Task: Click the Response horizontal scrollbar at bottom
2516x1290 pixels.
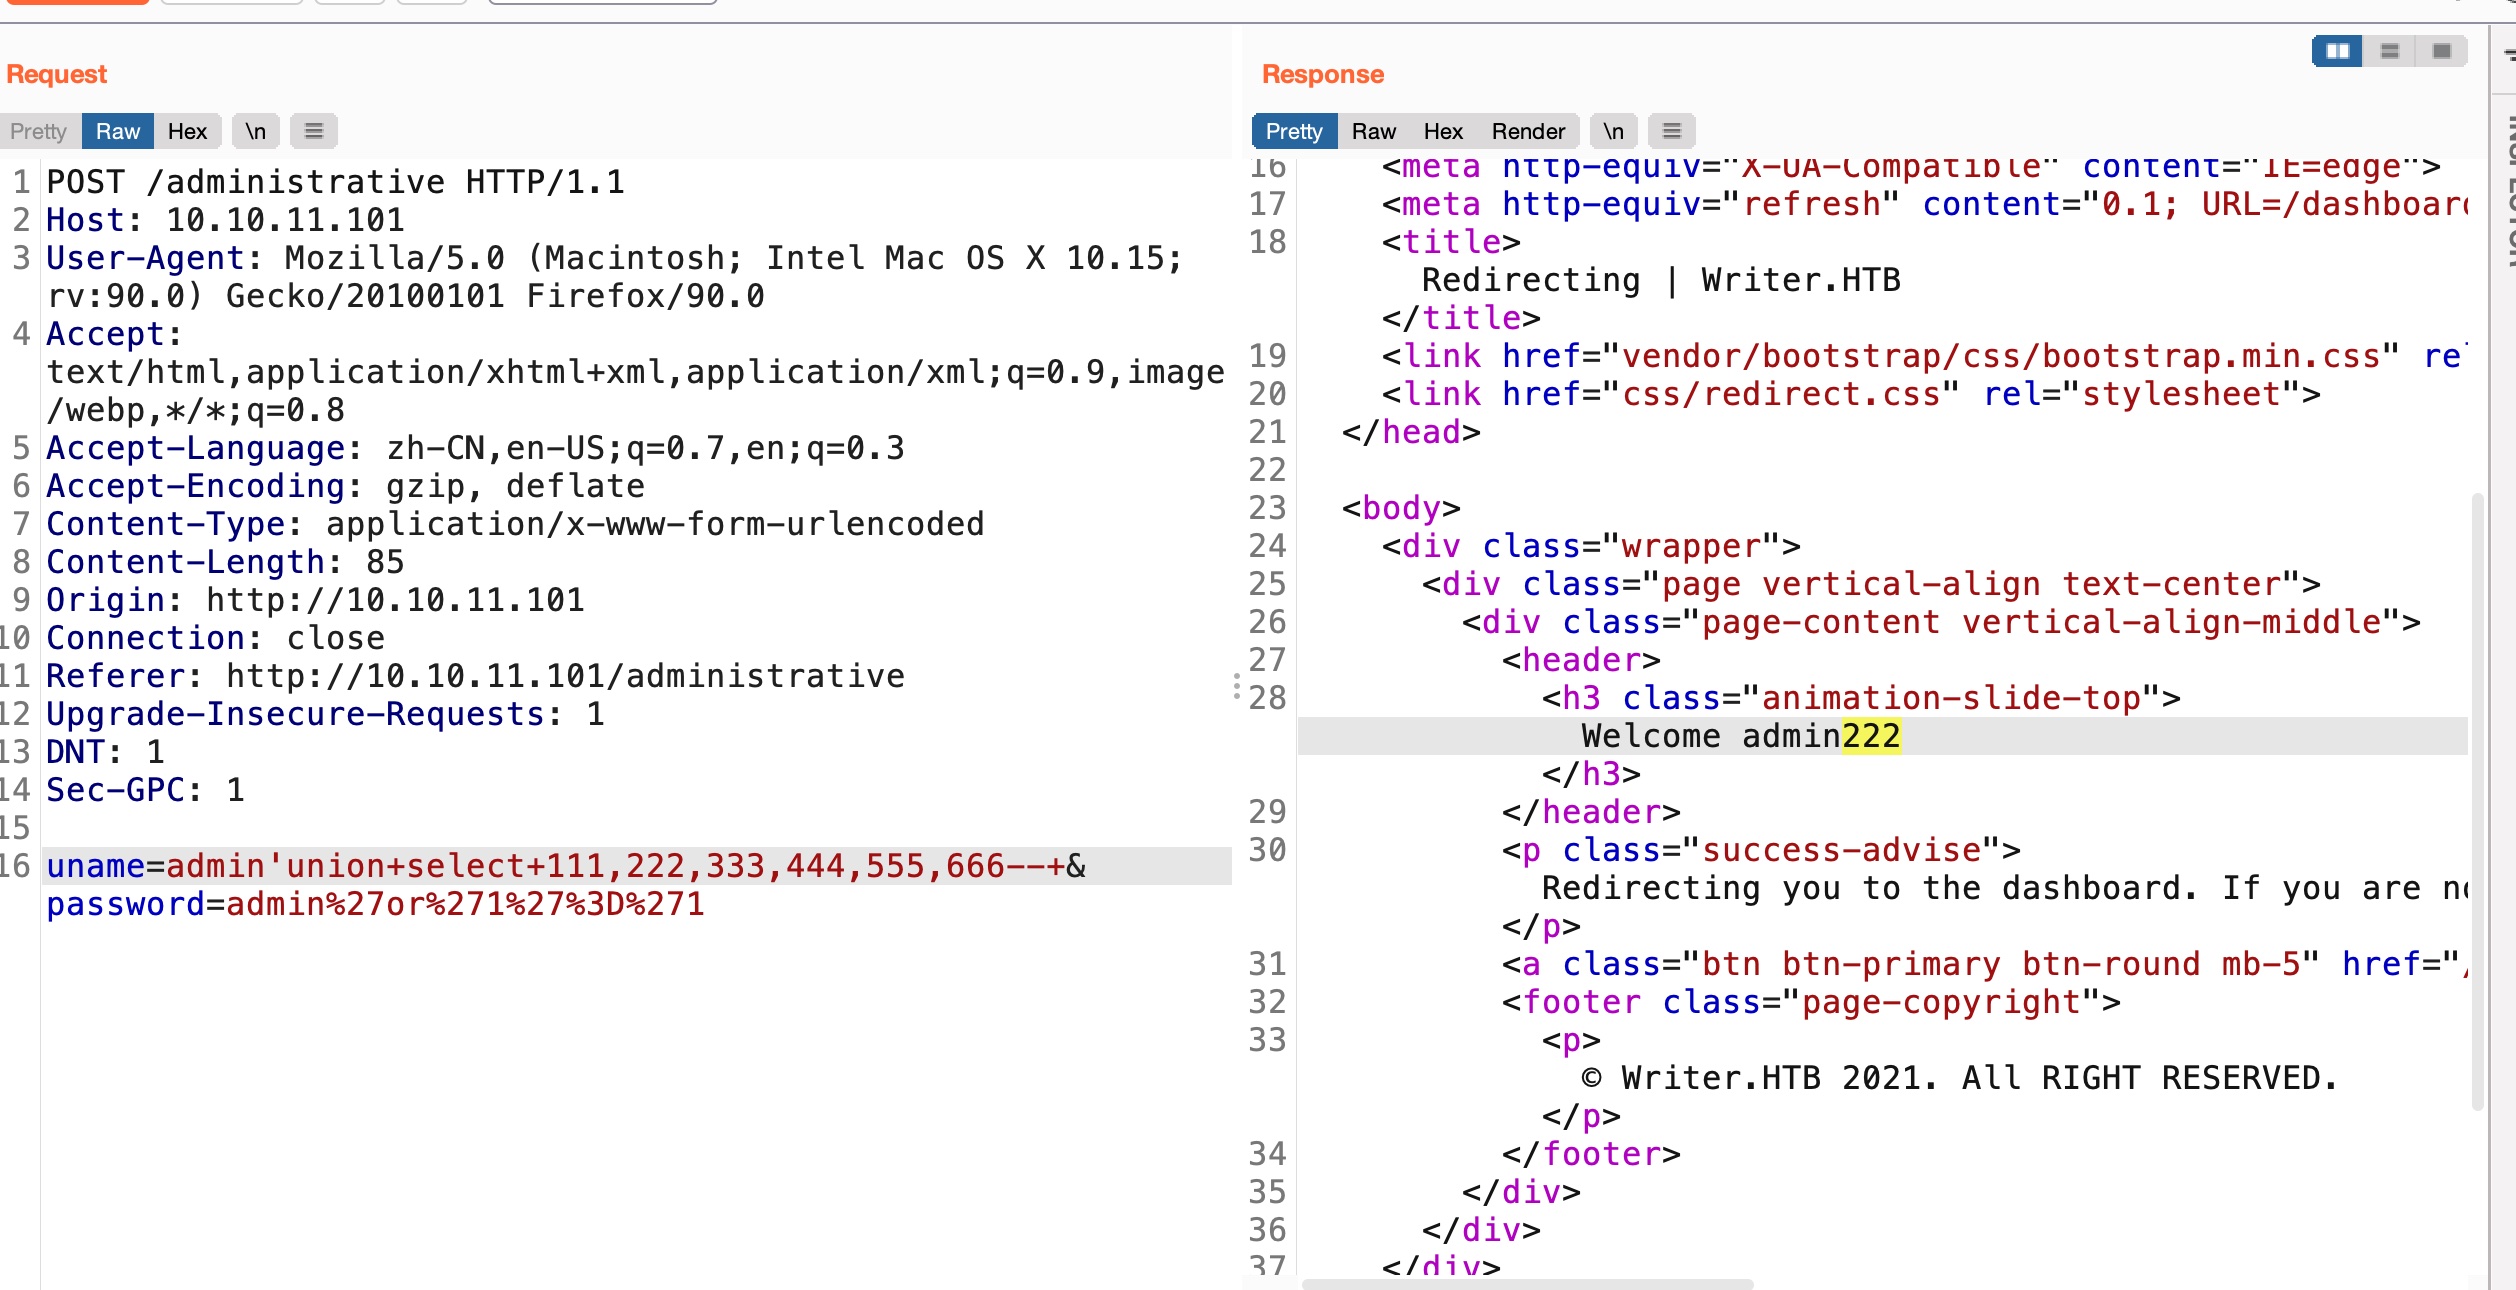Action: click(x=1526, y=1283)
